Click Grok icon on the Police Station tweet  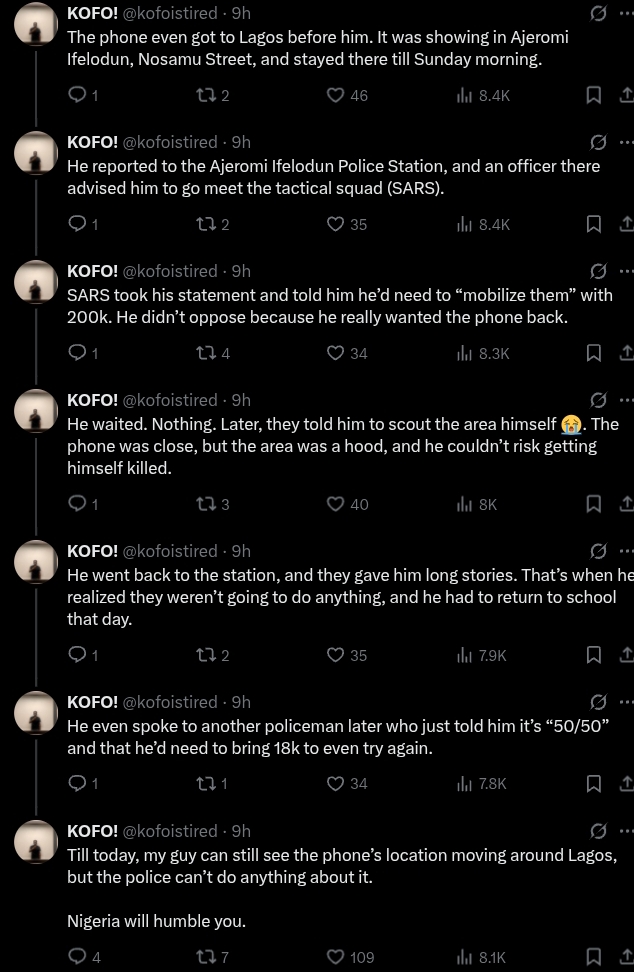598,142
